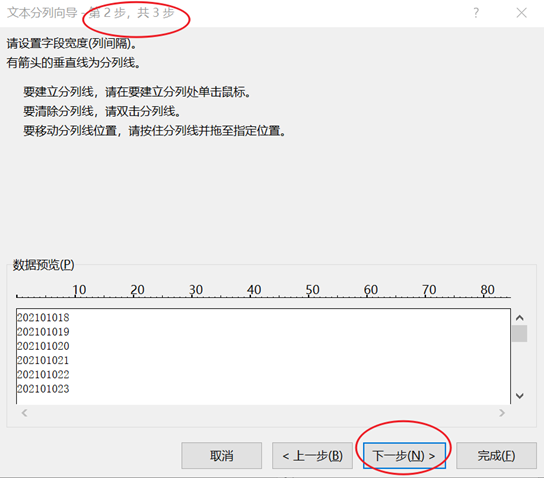Click preview row 20210102 2

(x=43, y=374)
